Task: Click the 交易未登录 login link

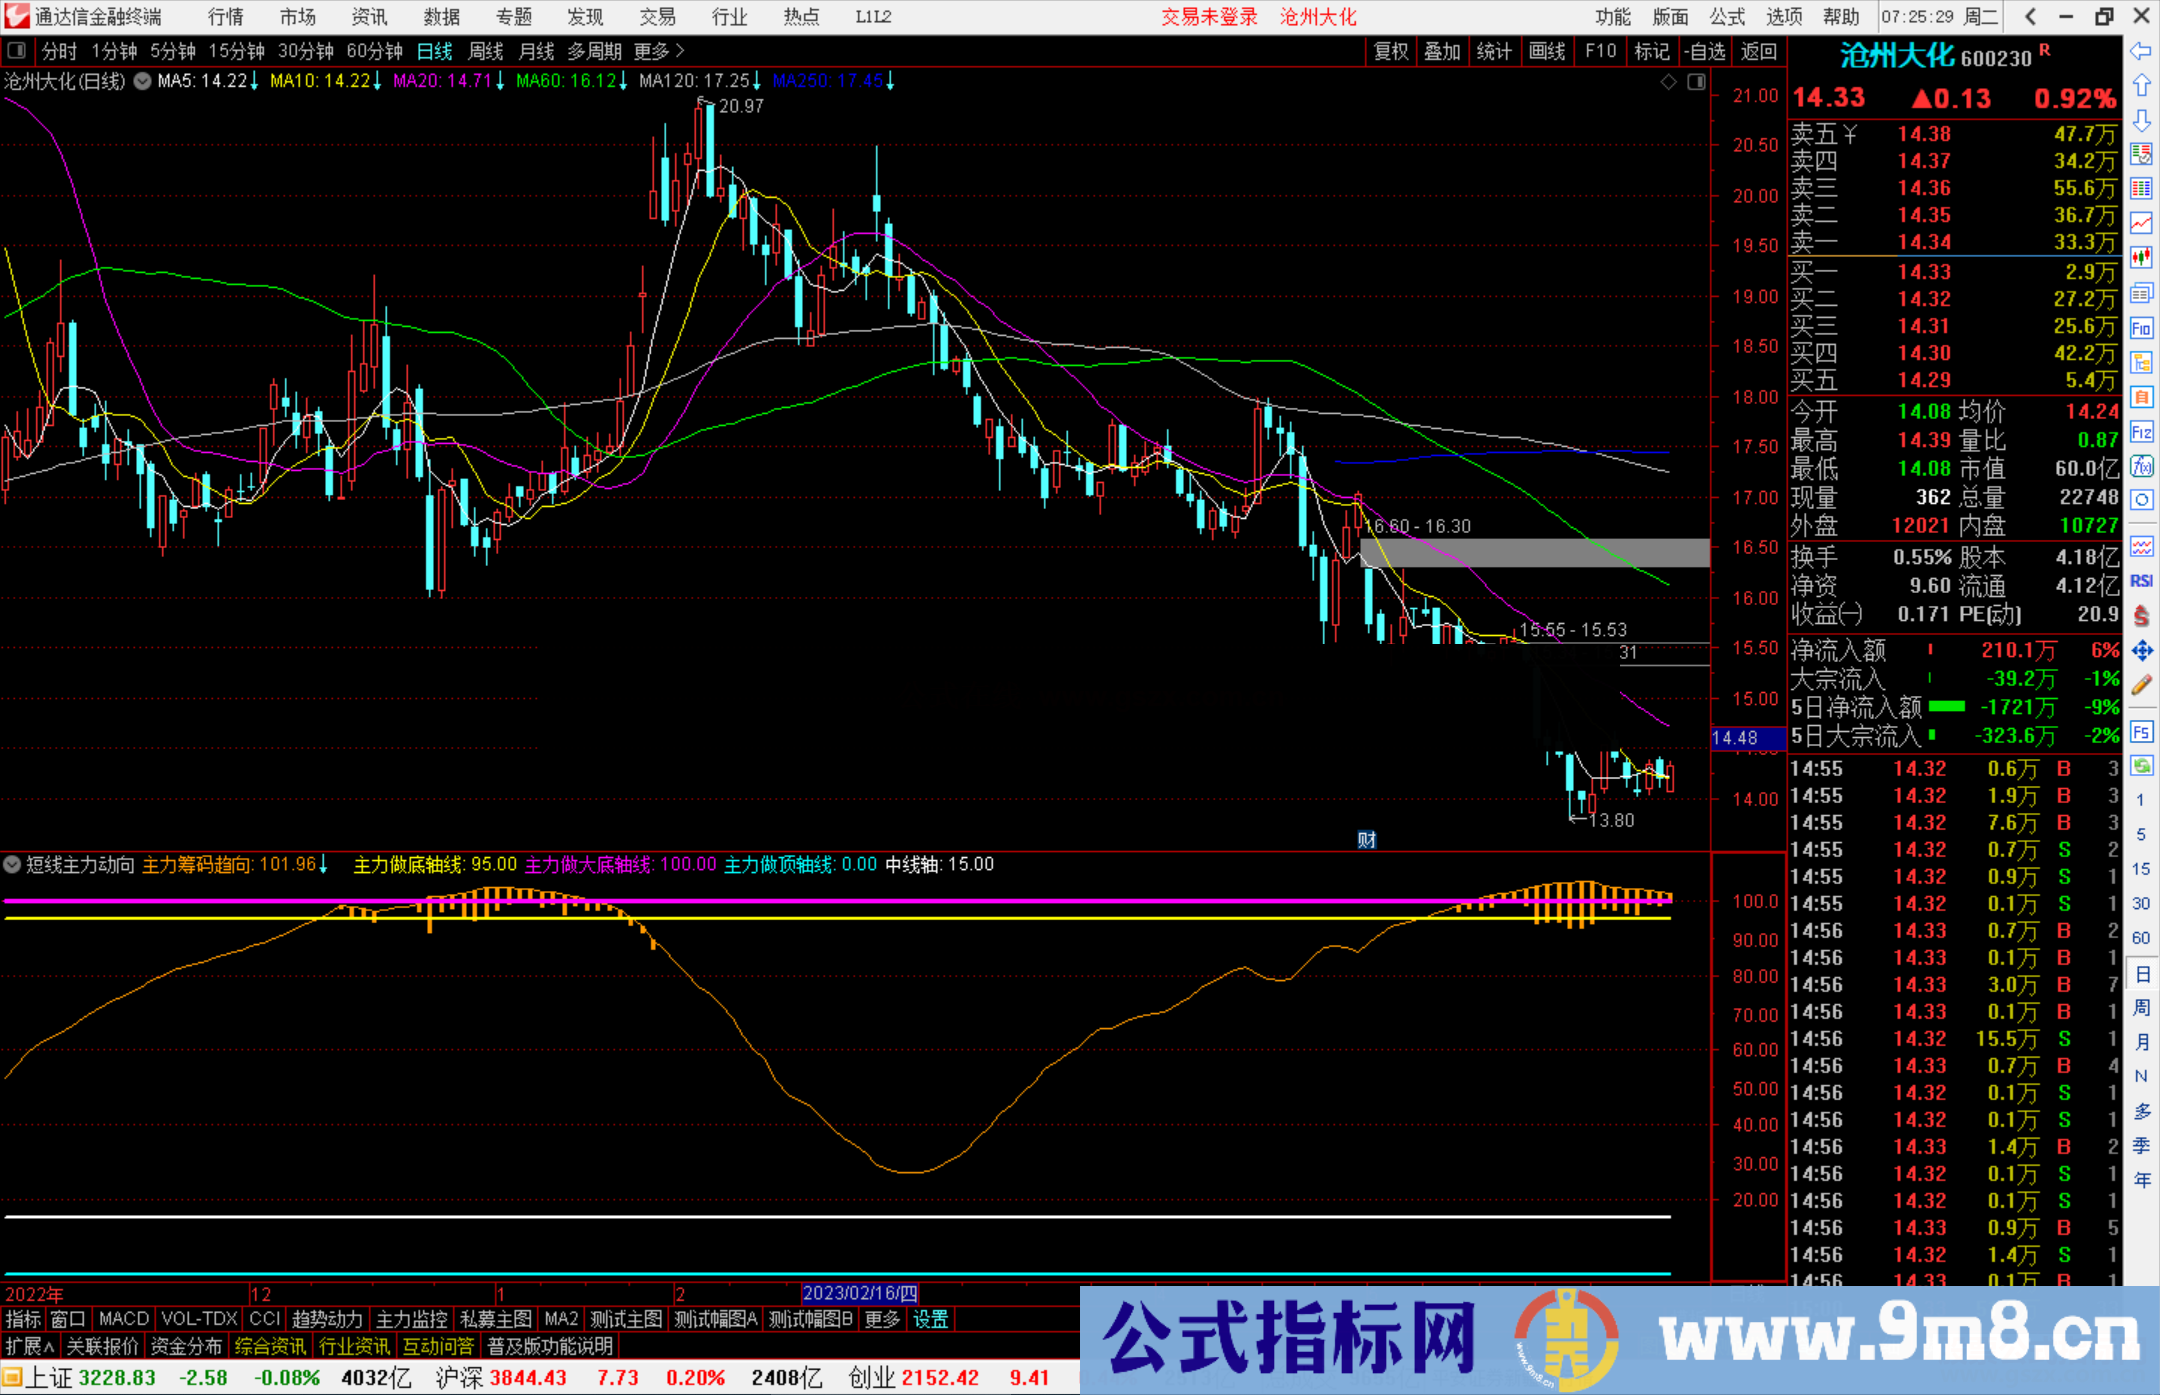Action: 1209,16
